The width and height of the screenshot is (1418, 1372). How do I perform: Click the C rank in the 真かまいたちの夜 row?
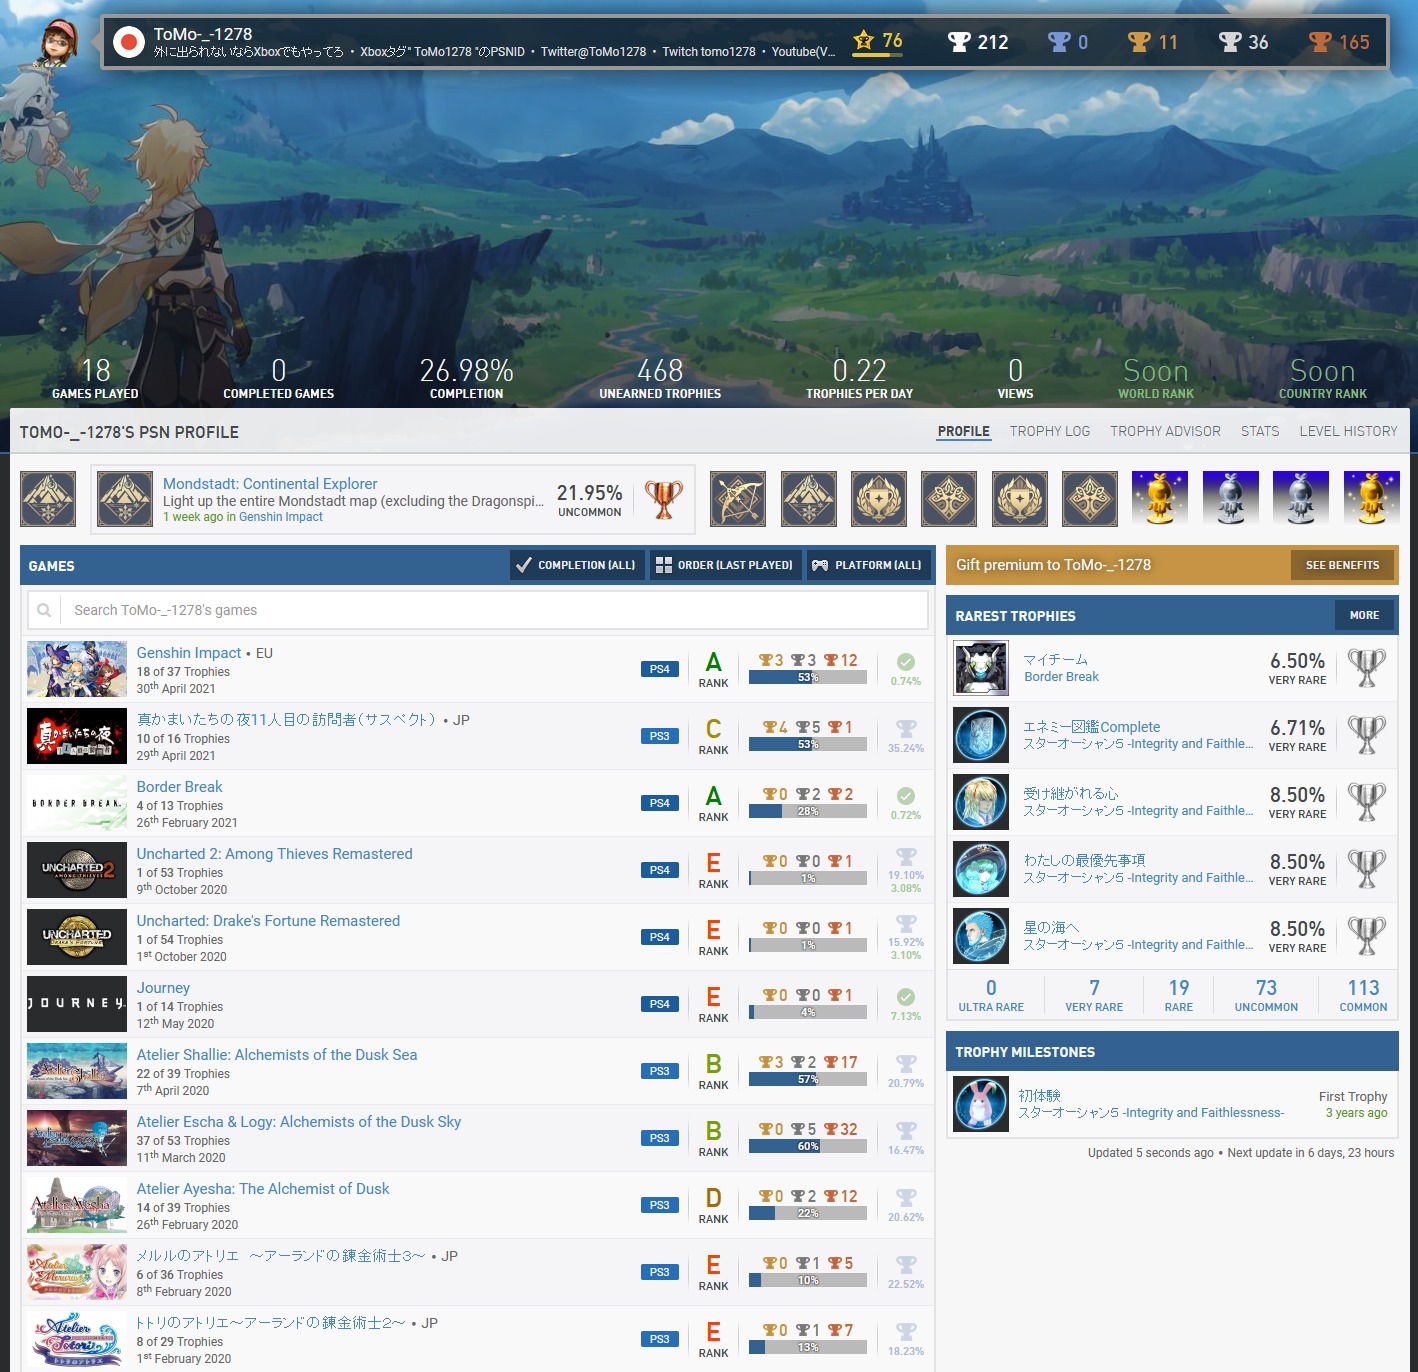pos(713,729)
